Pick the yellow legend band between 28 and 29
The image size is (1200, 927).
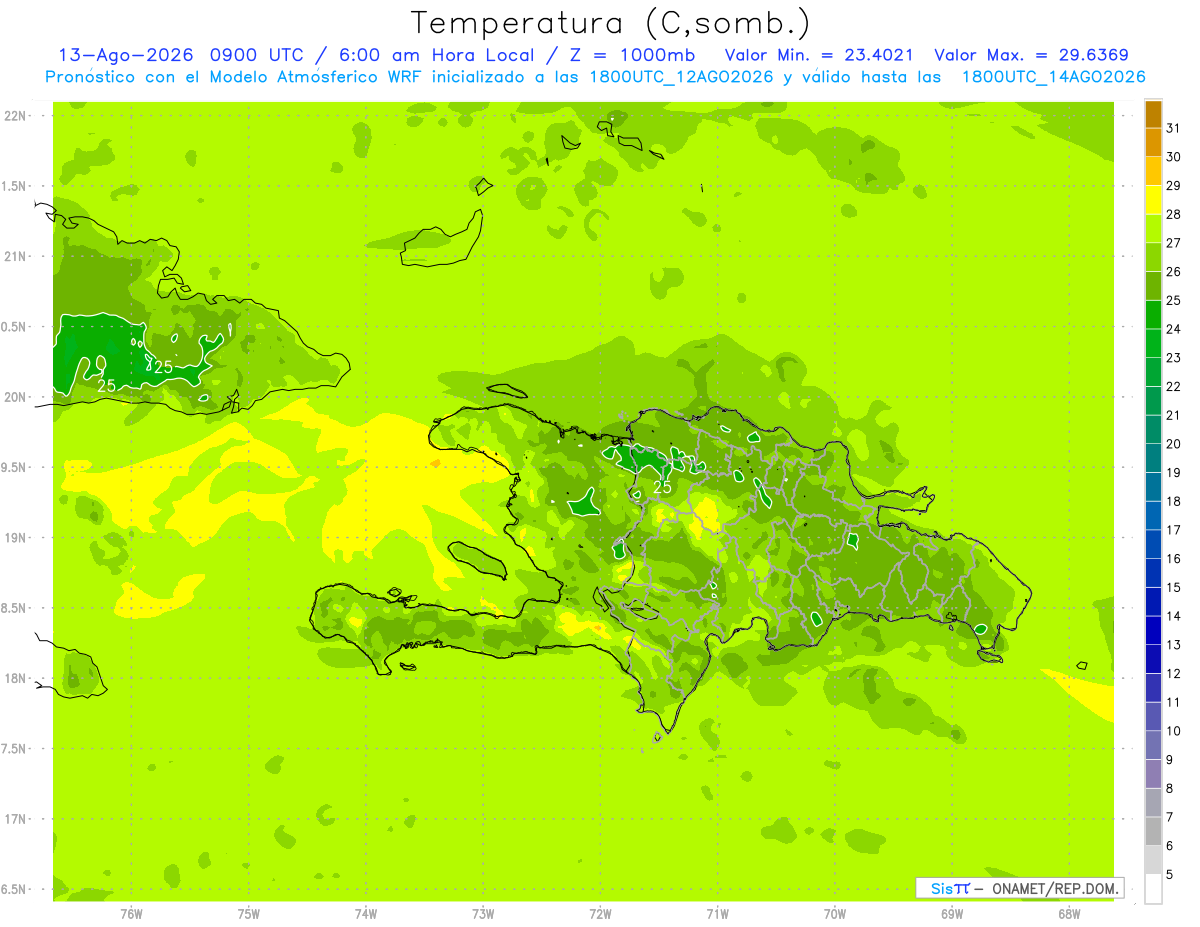tap(1153, 200)
